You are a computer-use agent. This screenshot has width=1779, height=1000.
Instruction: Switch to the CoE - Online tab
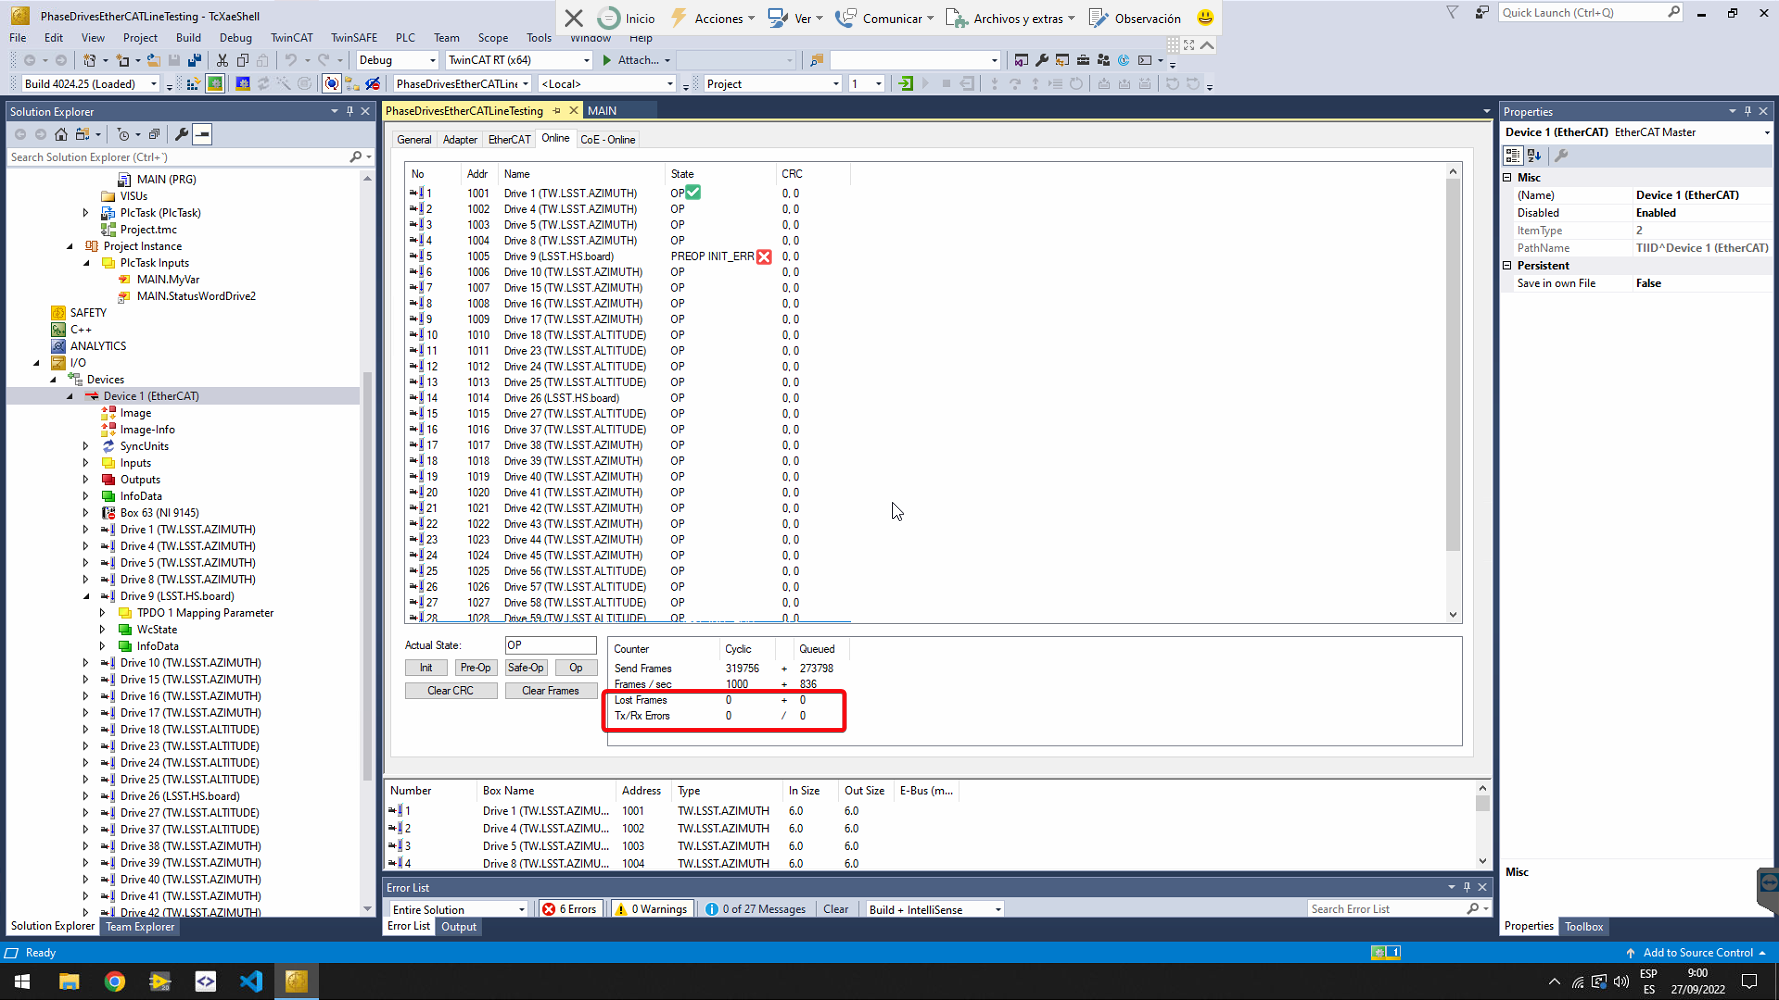pos(607,140)
